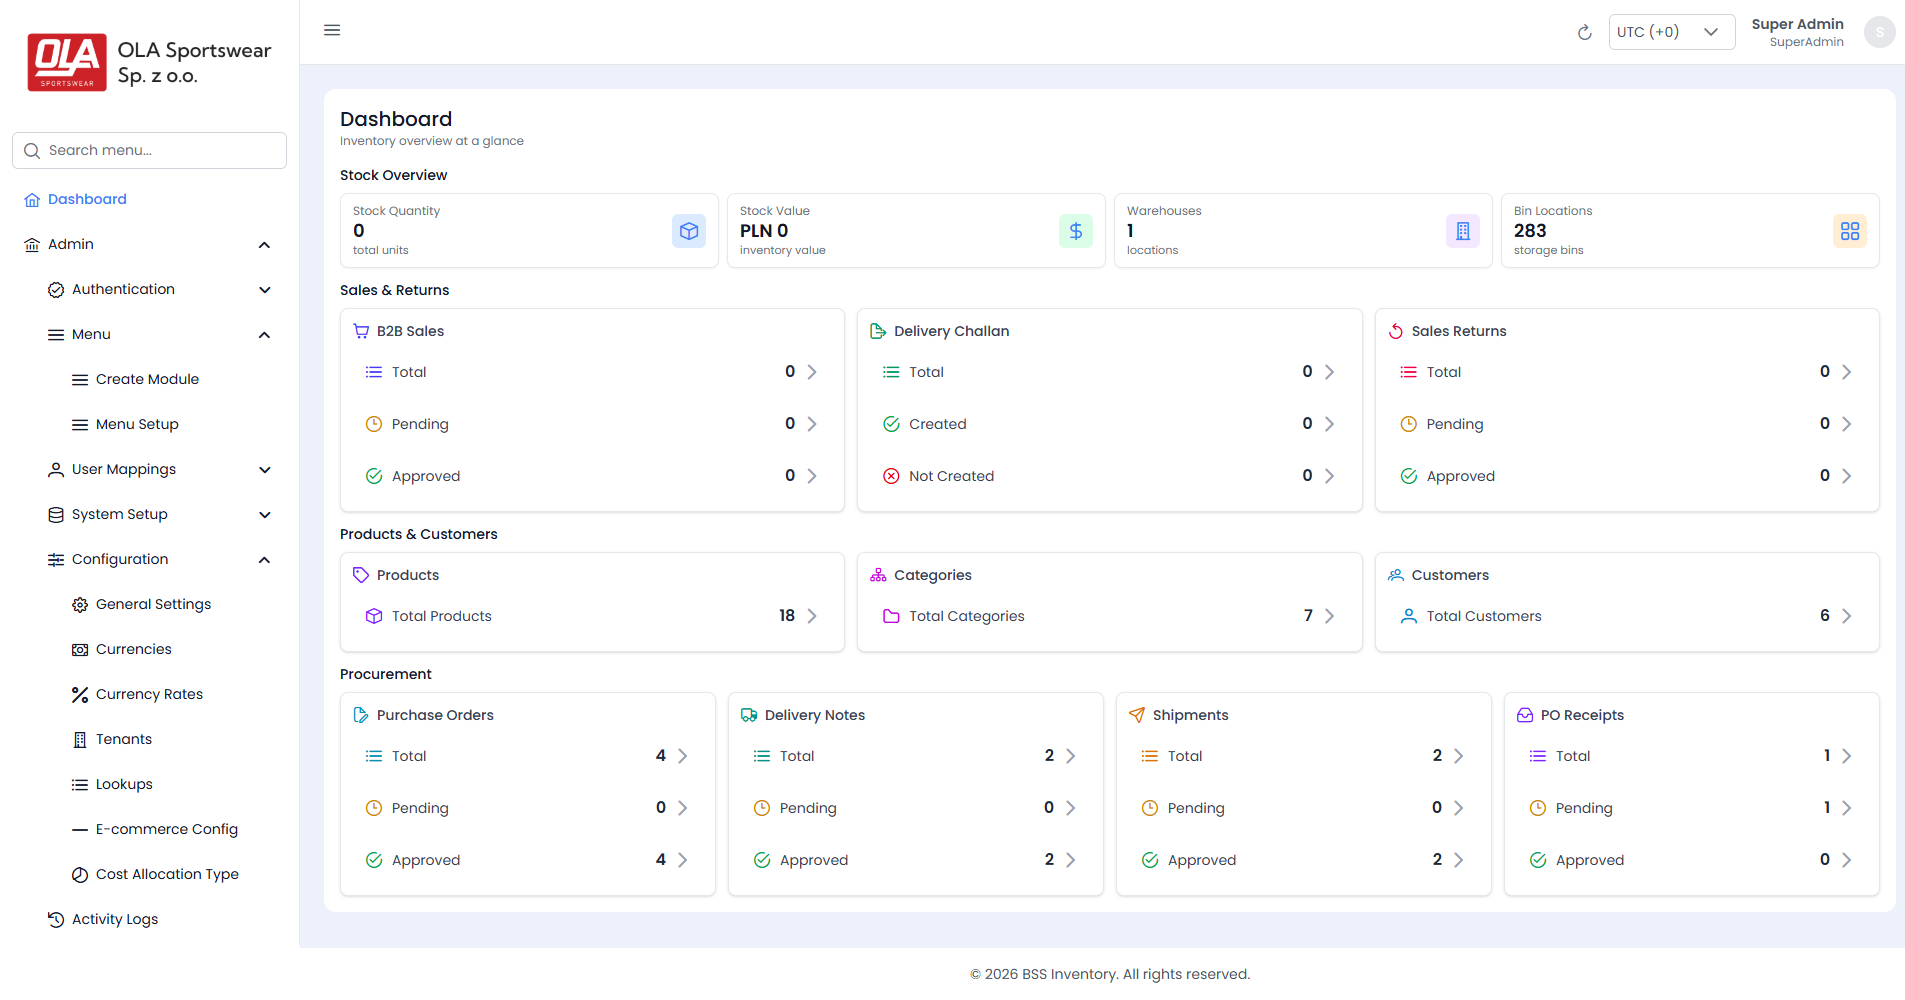
Task: Click the refresh icon in header
Action: click(x=1584, y=33)
